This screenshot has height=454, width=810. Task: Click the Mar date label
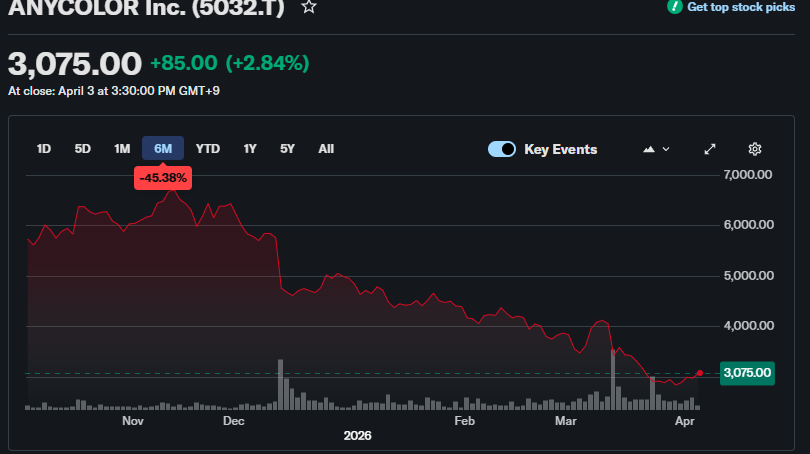pyautogui.click(x=566, y=421)
